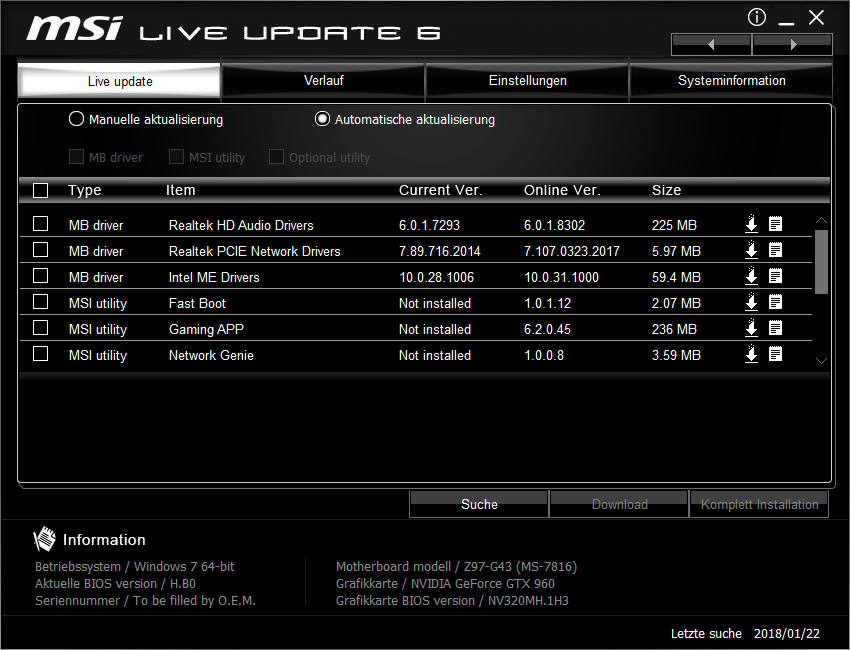Check the Intel ME Drivers checkbox
Image resolution: width=850 pixels, height=650 pixels.
[x=41, y=276]
